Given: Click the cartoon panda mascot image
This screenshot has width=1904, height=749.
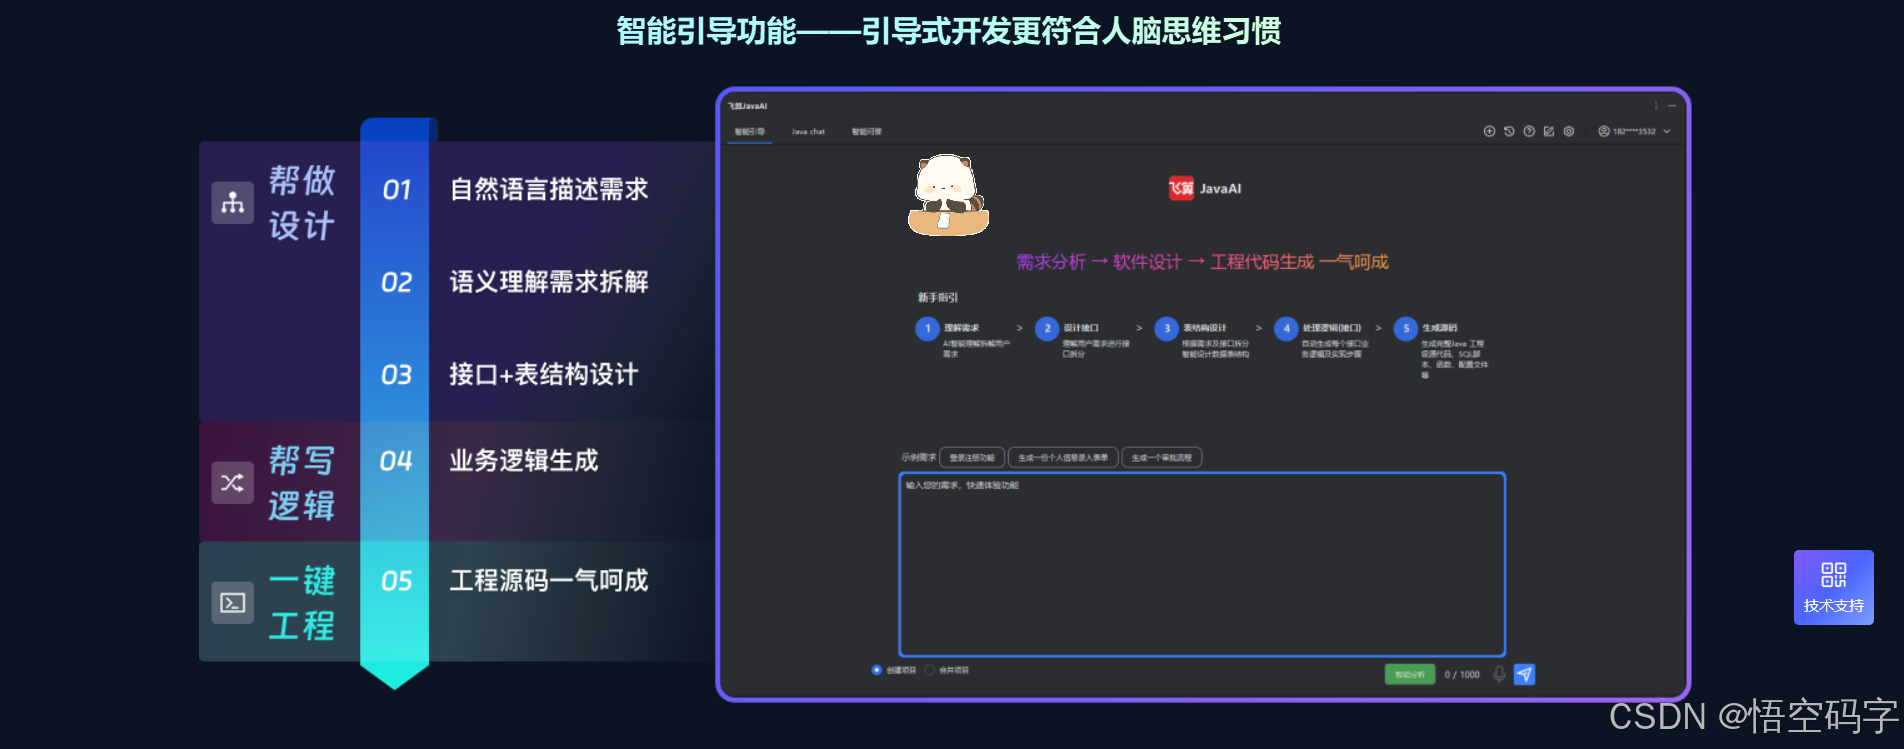Looking at the screenshot, I should (948, 195).
